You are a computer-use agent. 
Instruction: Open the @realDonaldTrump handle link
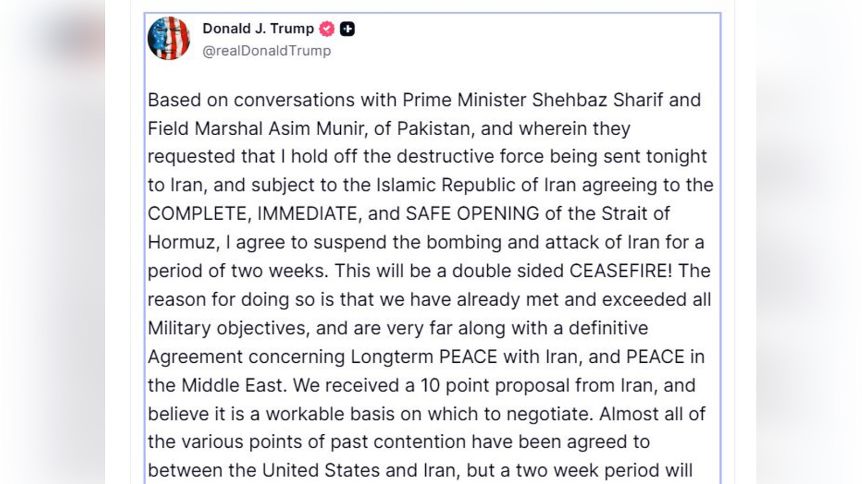(x=266, y=51)
